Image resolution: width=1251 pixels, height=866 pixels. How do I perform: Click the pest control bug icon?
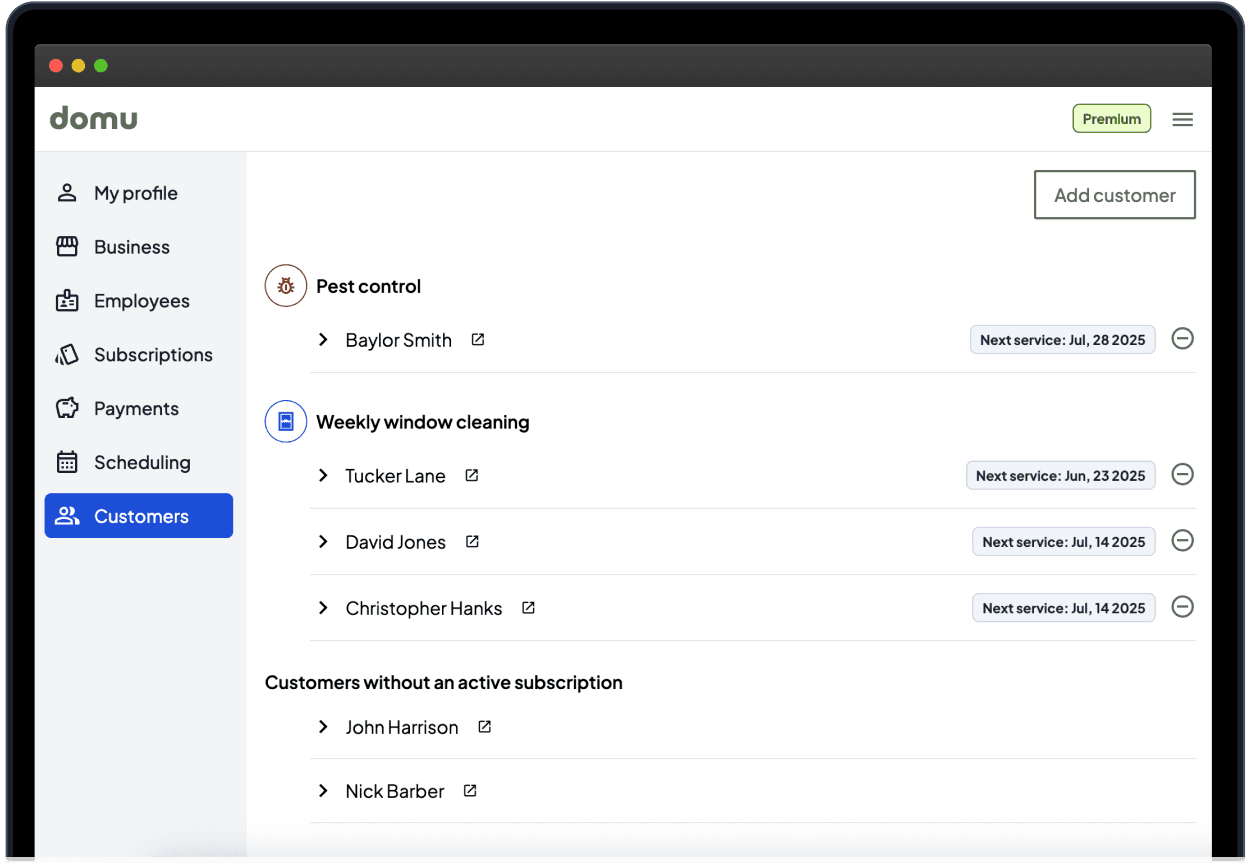tap(285, 286)
